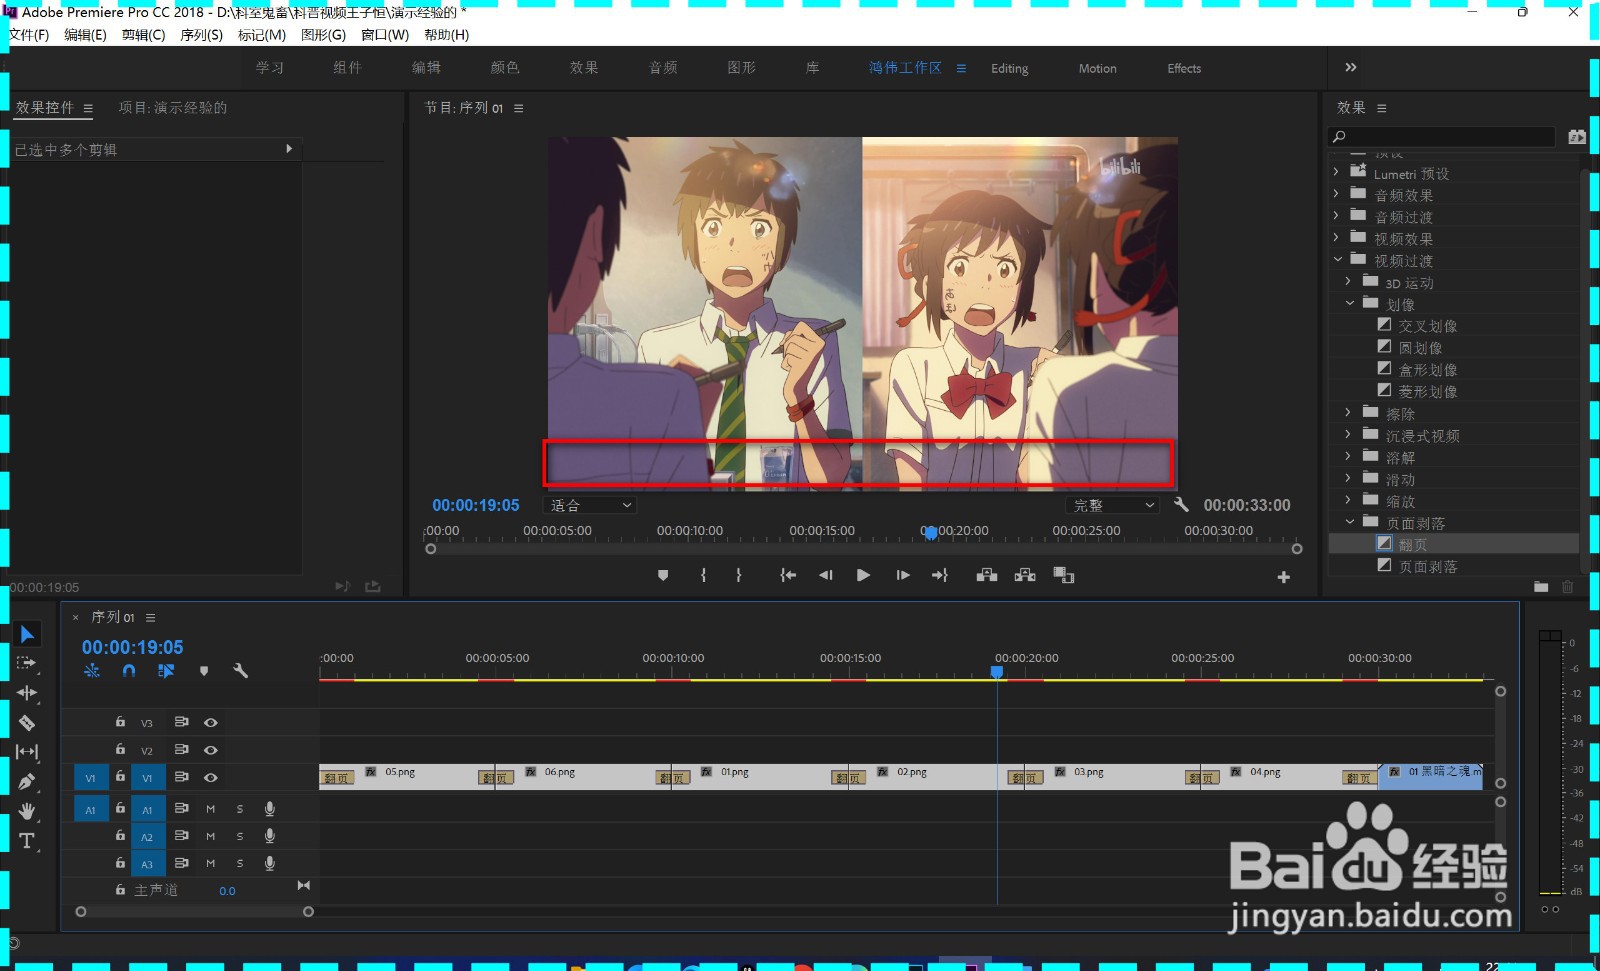
Task: Select the 菱形划像 transition
Action: pos(1427,391)
